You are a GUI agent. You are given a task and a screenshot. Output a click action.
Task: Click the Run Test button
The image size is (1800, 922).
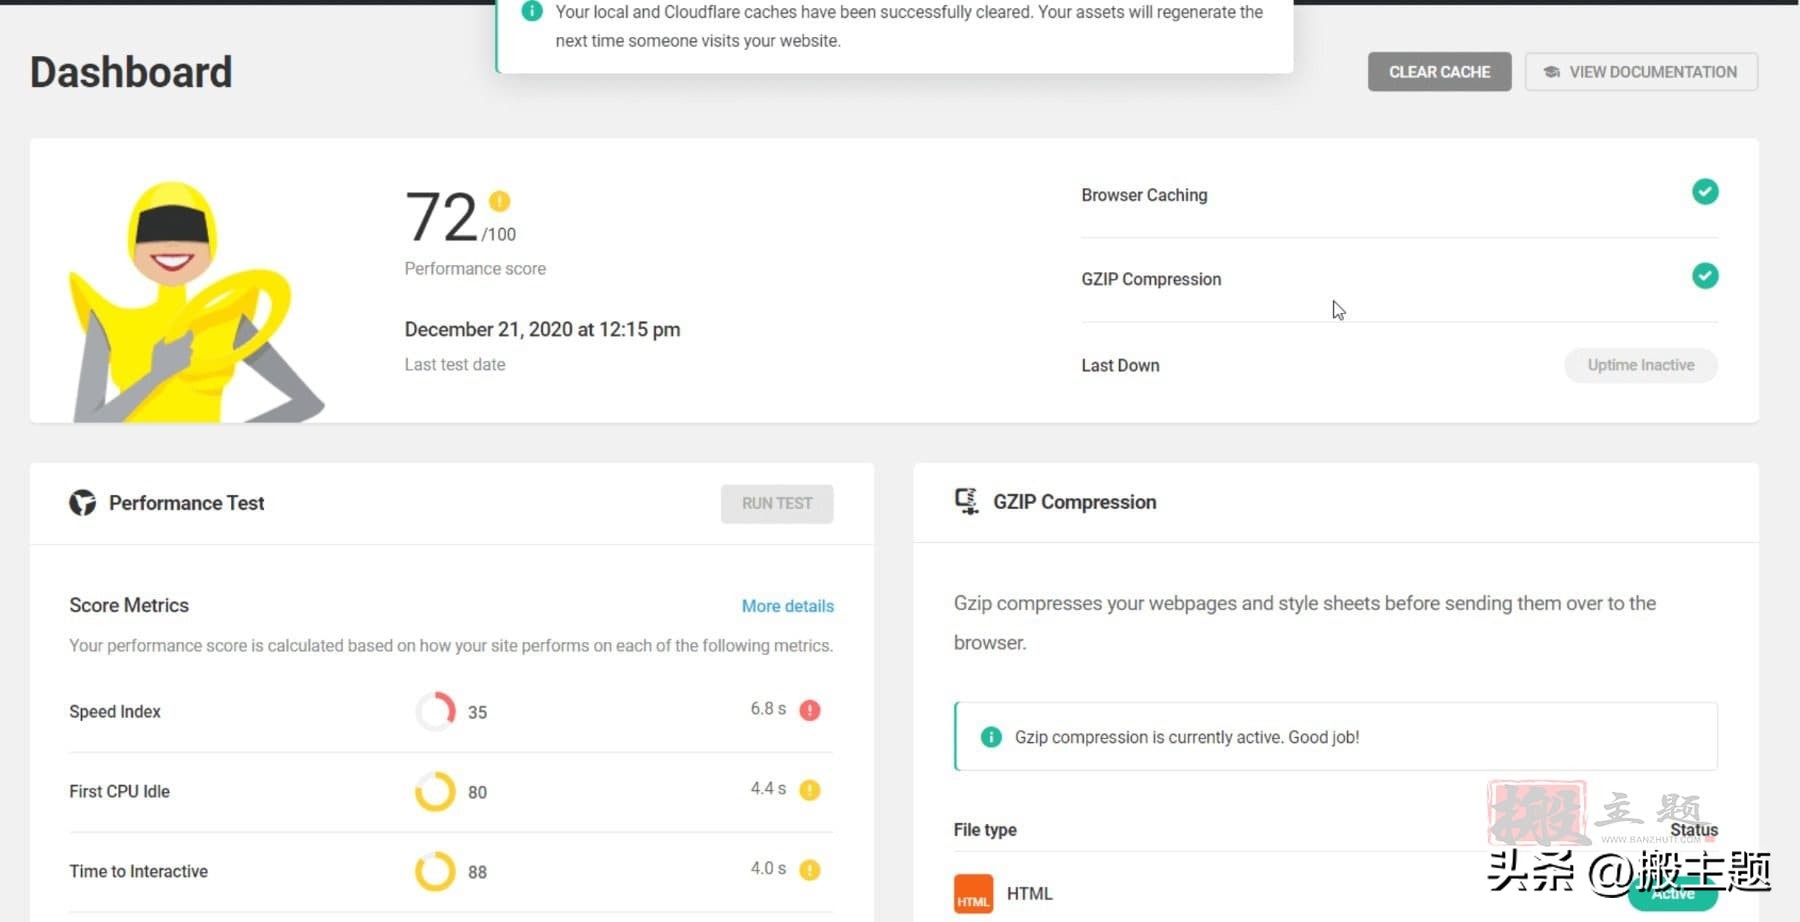coord(776,503)
